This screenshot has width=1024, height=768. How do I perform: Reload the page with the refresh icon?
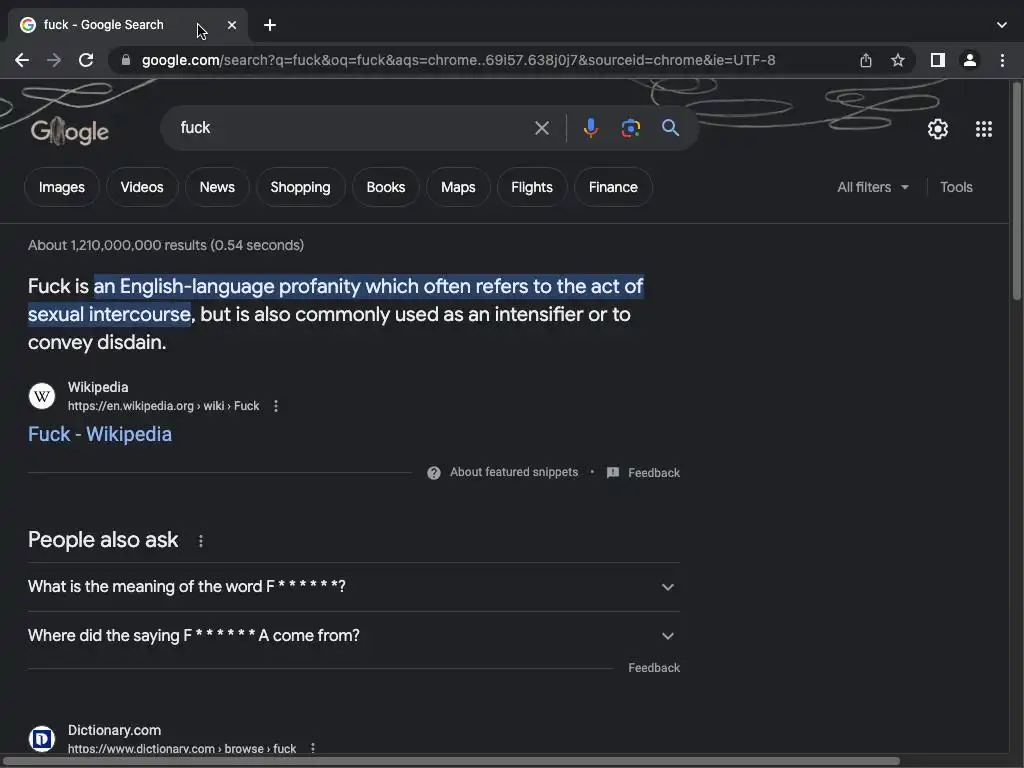pyautogui.click(x=86, y=60)
